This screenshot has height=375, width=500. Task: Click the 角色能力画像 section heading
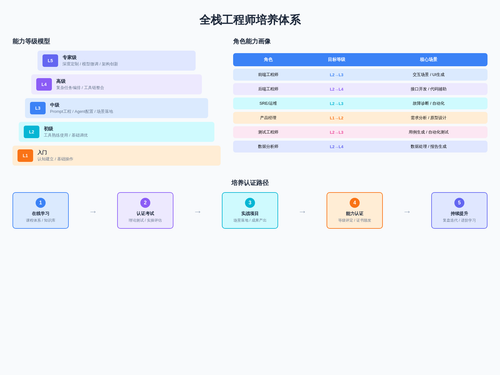[x=252, y=41]
